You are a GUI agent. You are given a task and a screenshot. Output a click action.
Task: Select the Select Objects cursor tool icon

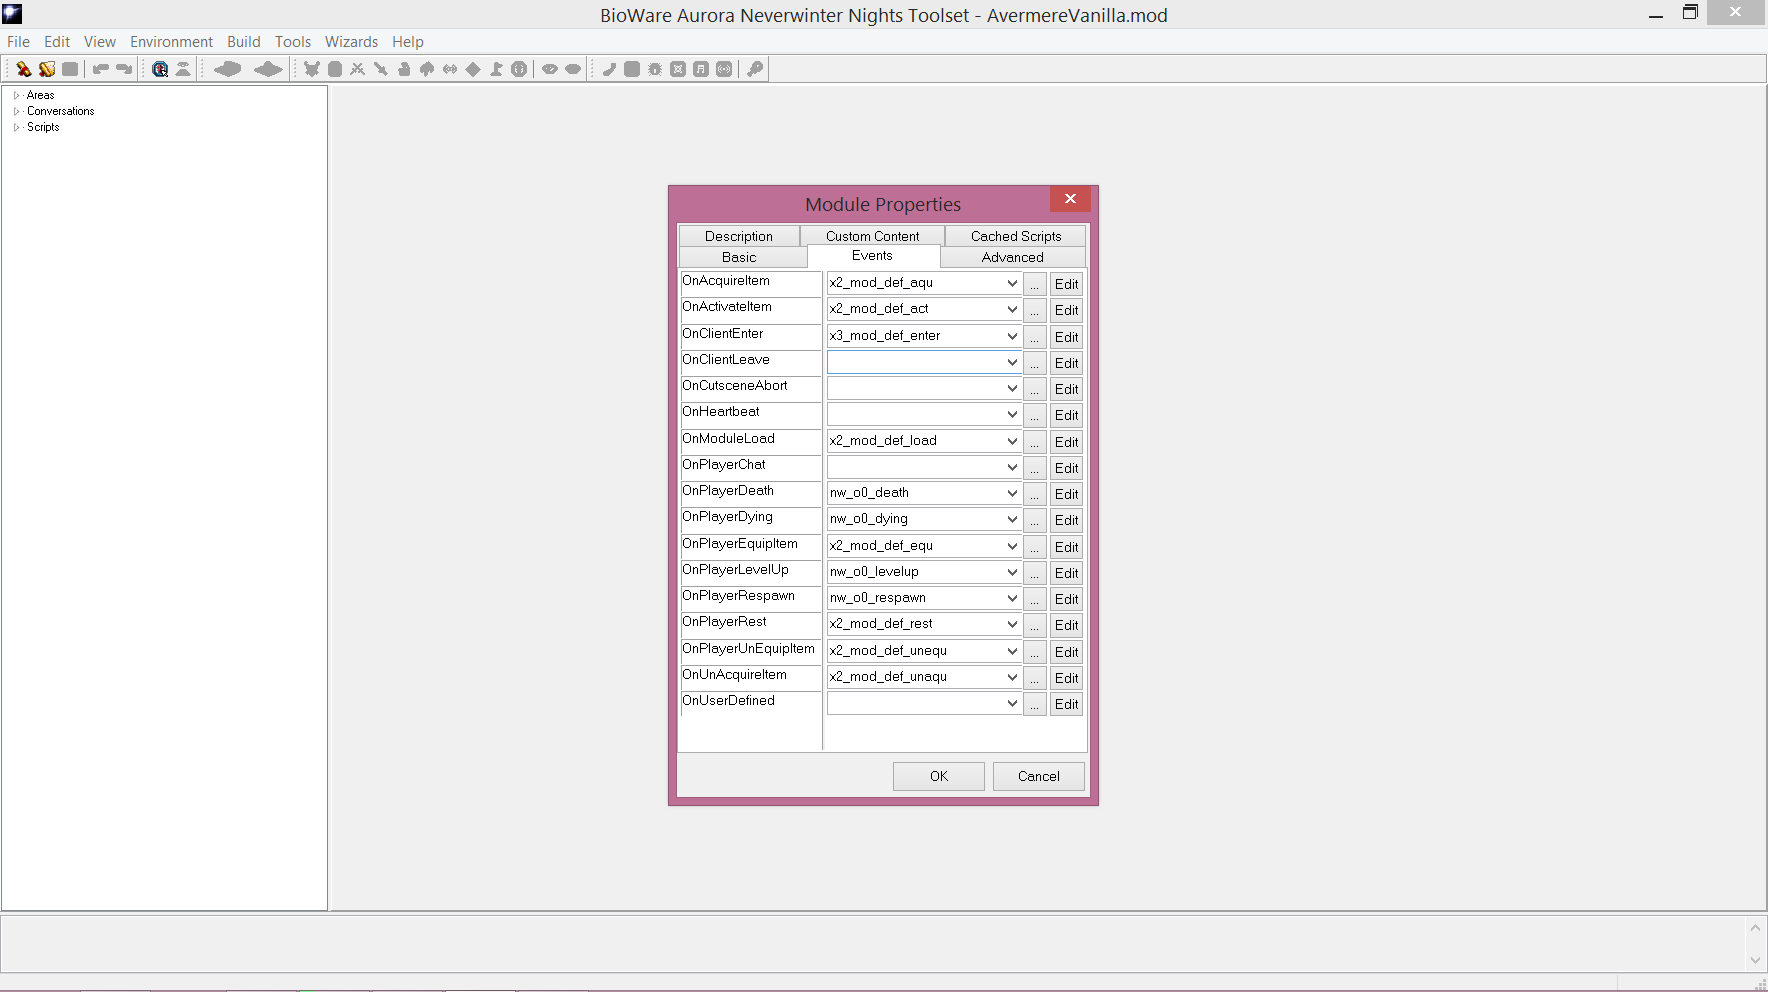pyautogui.click(x=160, y=69)
